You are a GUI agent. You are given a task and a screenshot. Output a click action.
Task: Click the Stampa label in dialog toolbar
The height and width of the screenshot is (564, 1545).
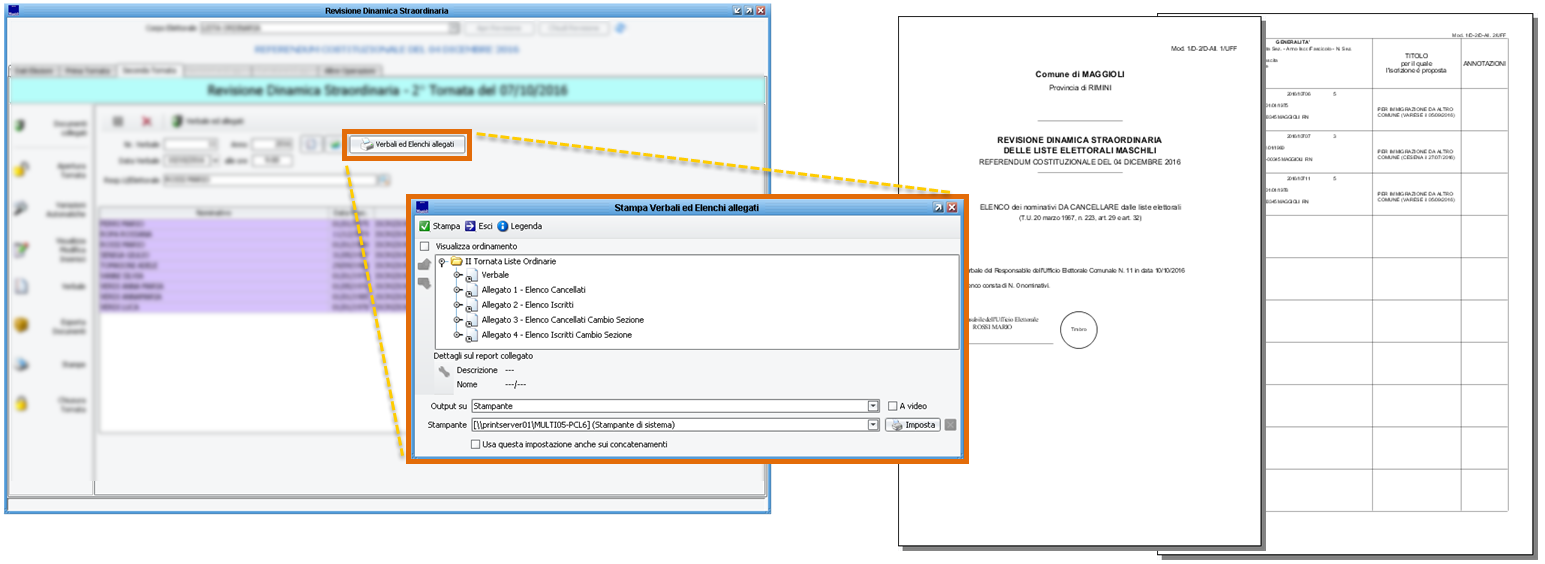point(446,226)
